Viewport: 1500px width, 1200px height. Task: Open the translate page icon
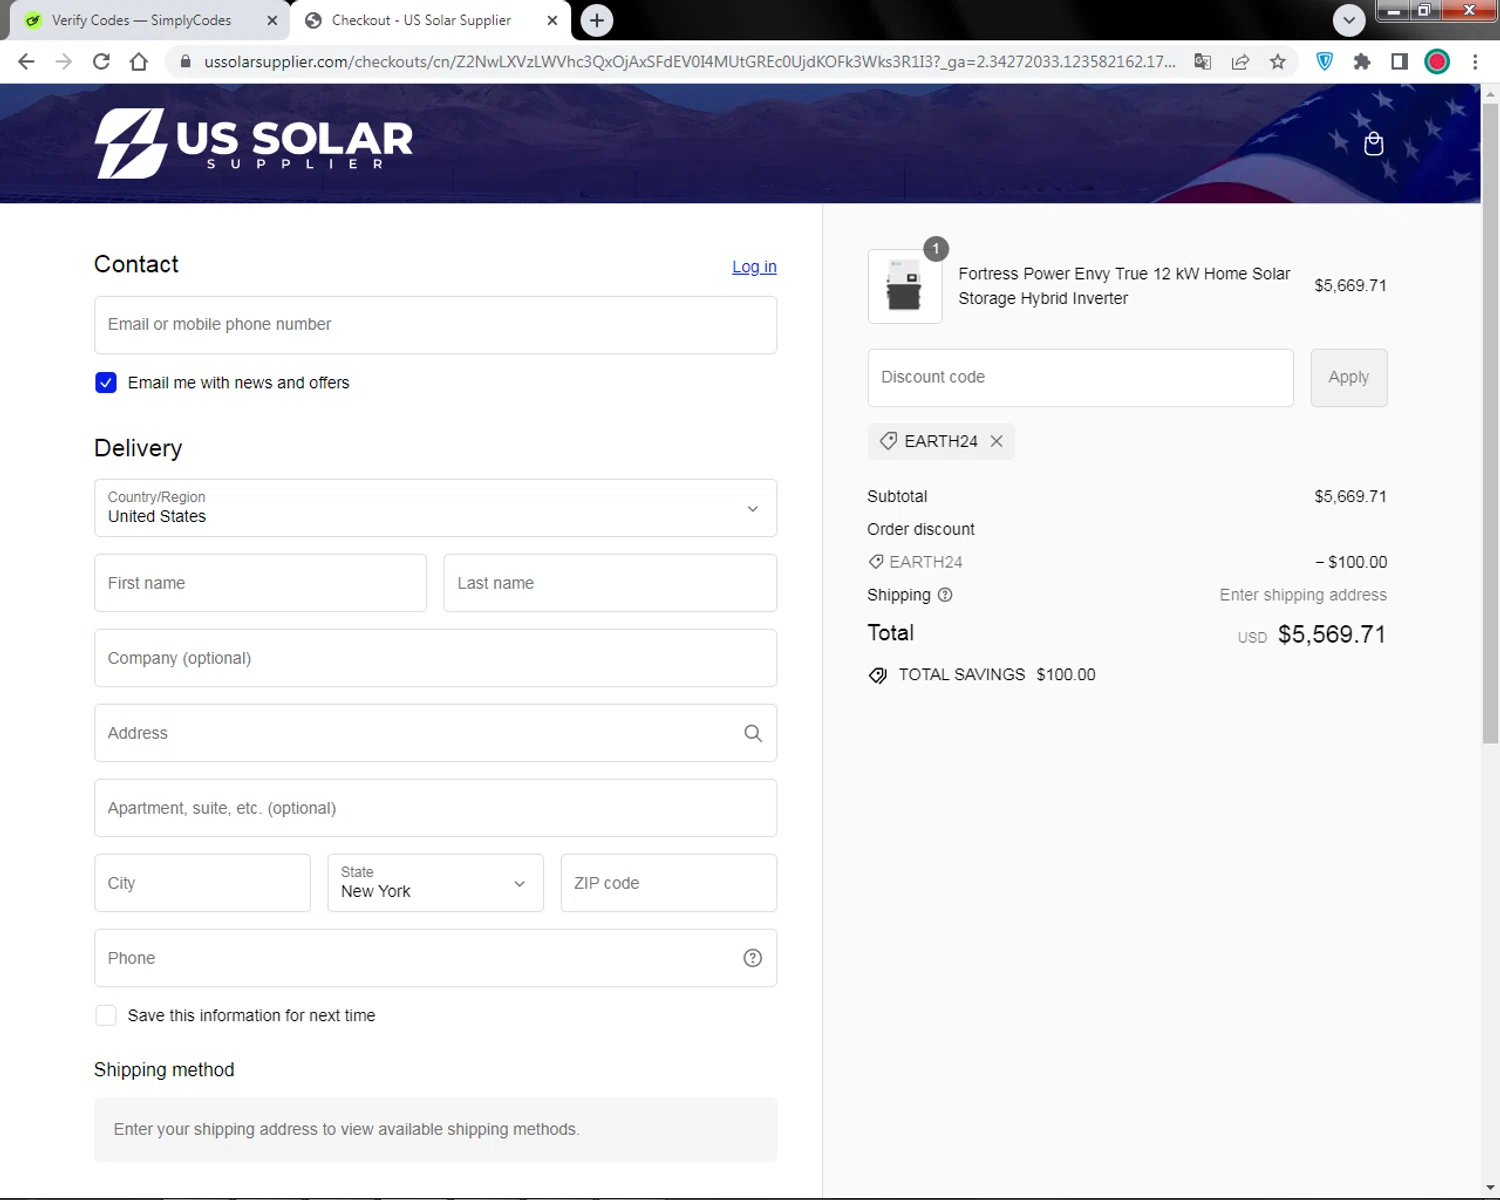(1203, 62)
